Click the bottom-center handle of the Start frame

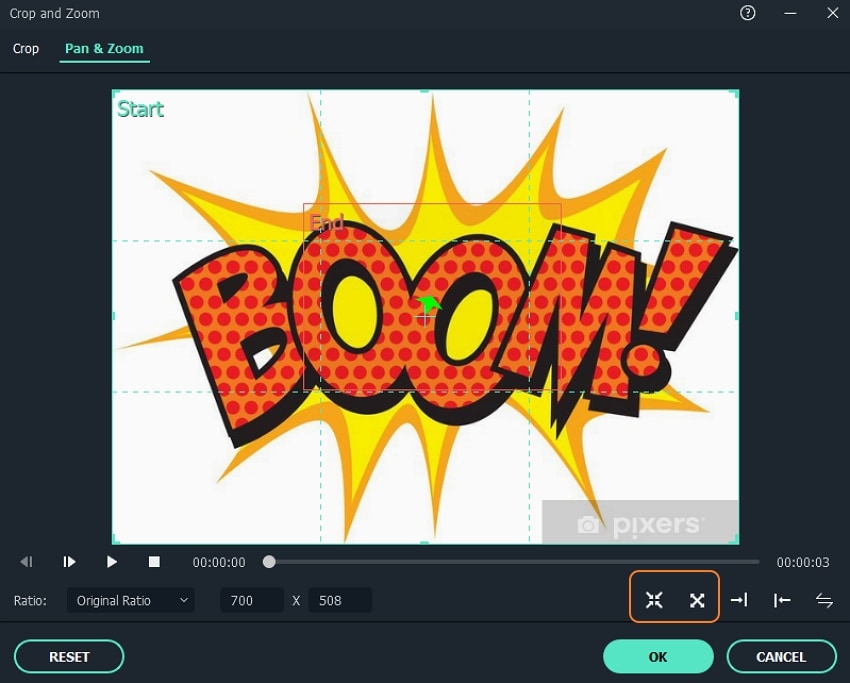tap(424, 542)
